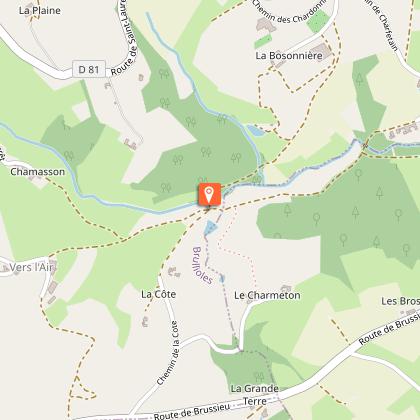The width and height of the screenshot is (420, 420).
Task: Select the La Côte place name
Action: [x=158, y=294]
